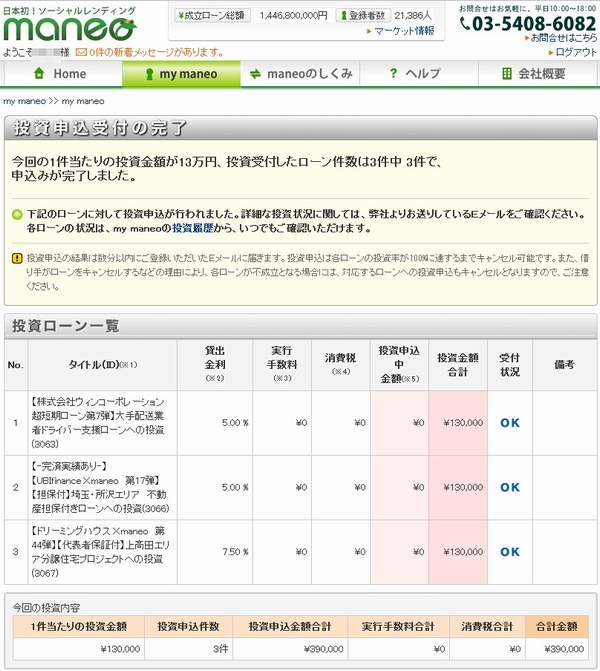Click first my maneo breadcrumb link

(x=24, y=101)
